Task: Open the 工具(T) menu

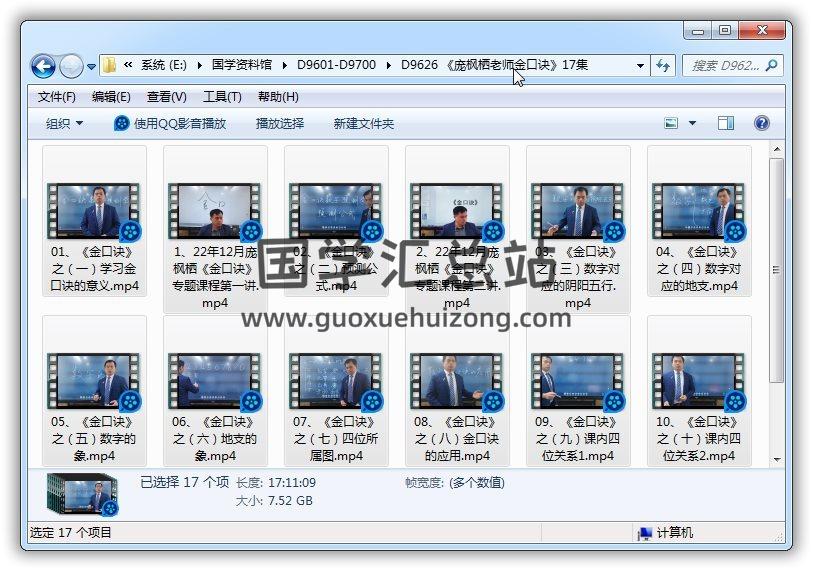Action: coord(222,97)
